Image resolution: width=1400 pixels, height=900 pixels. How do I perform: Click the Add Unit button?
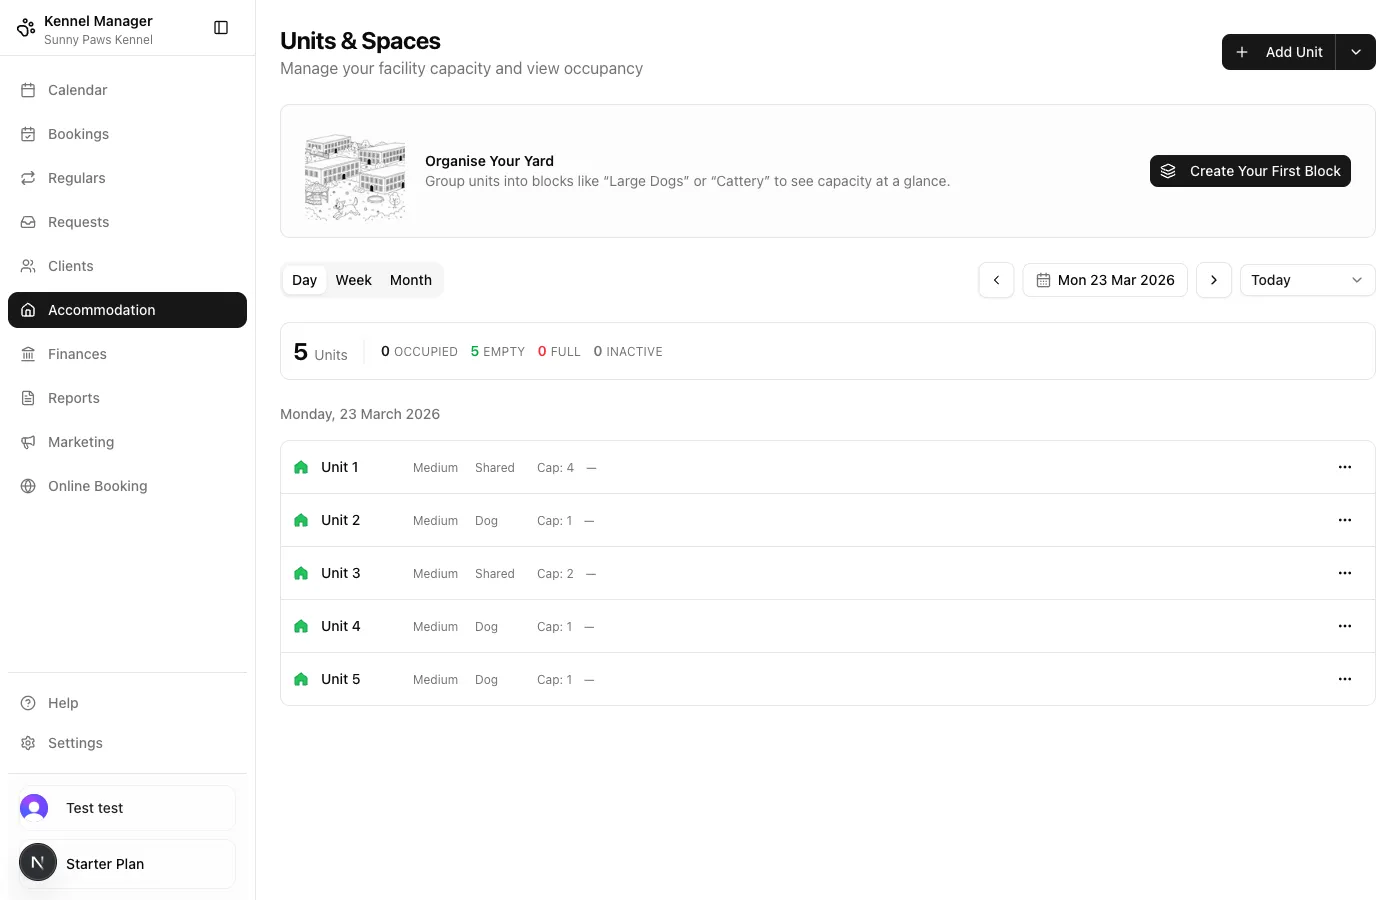1279,52
